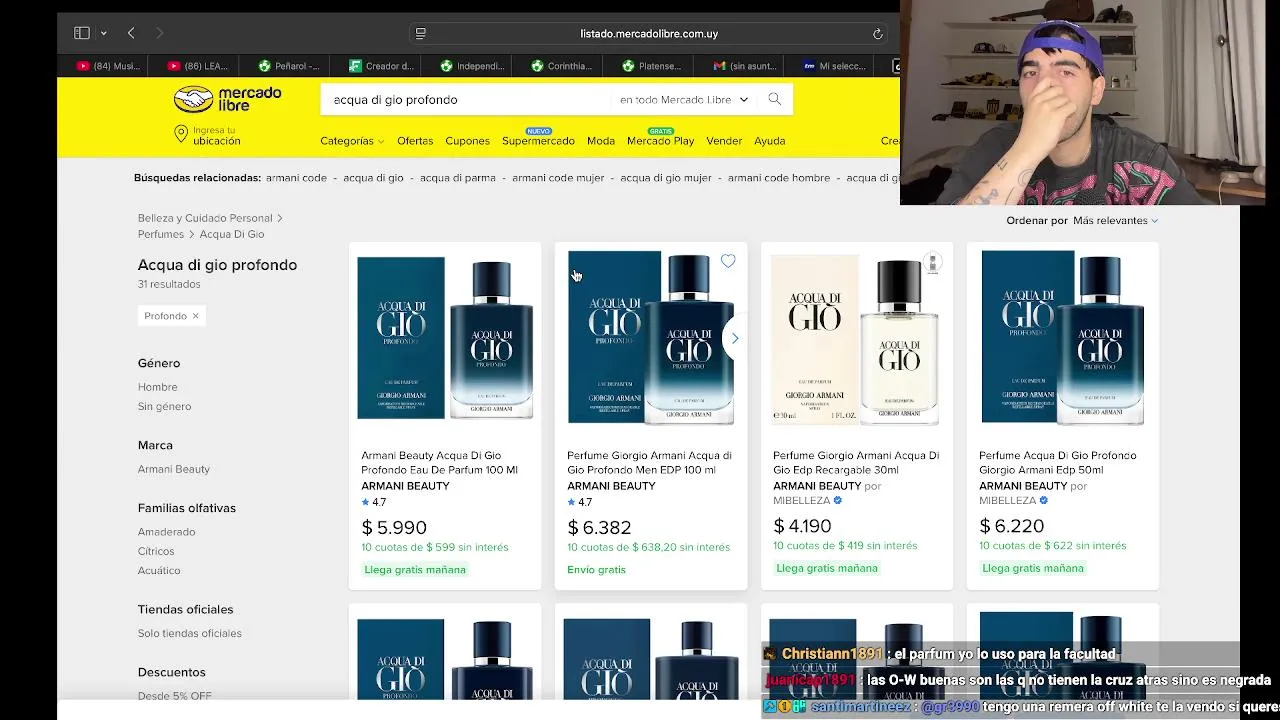The width and height of the screenshot is (1280, 720).
Task: Click "10 cuotas de $599 sin interés"
Action: point(435,547)
